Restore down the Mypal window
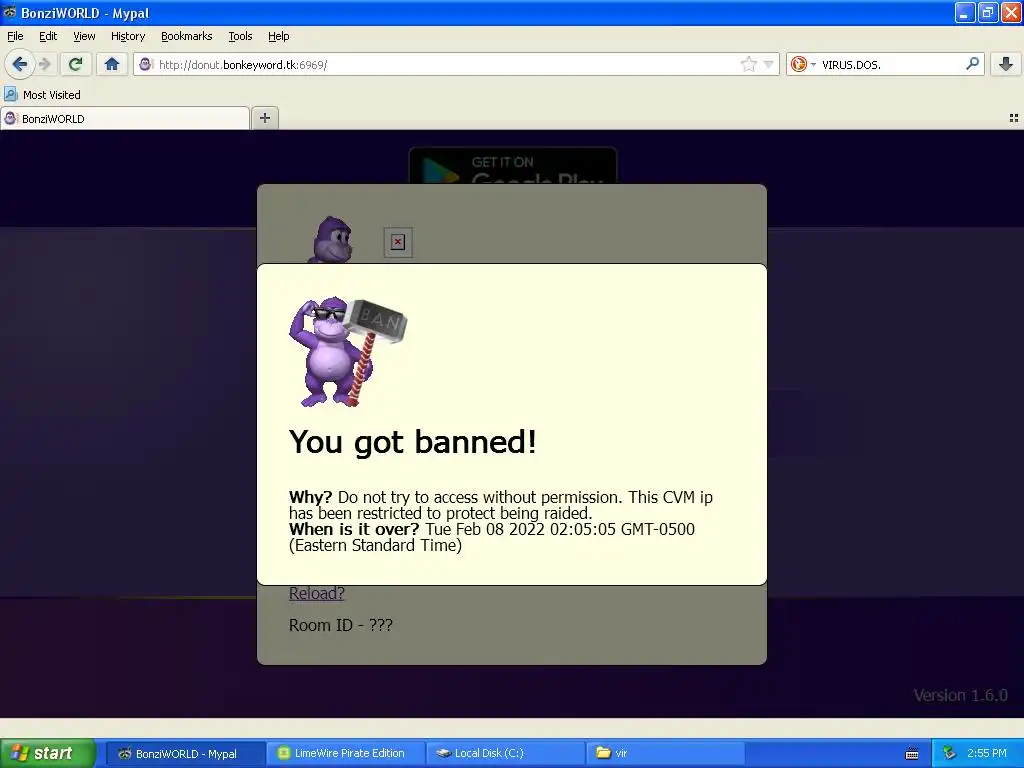1024x768 pixels. pyautogui.click(x=988, y=12)
